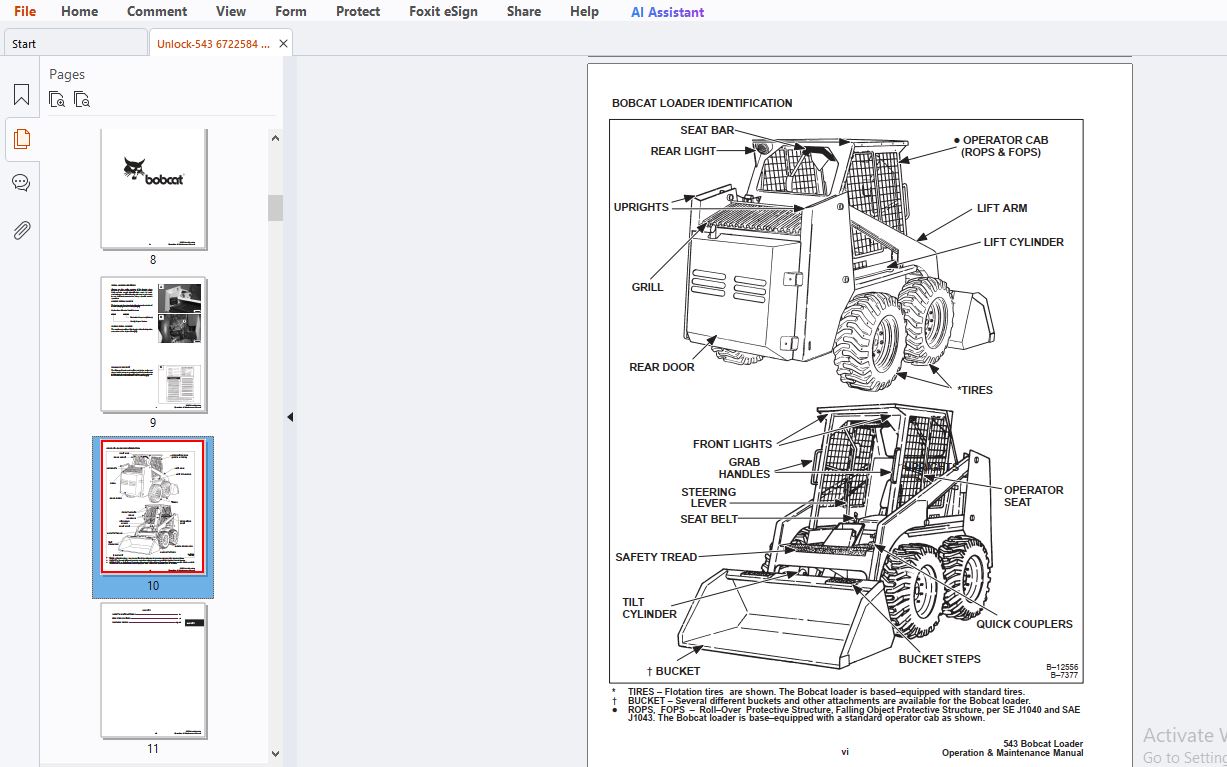Click the 'FRONT LIGHTS' label
Screen dimensions: 1227x767
[732, 444]
